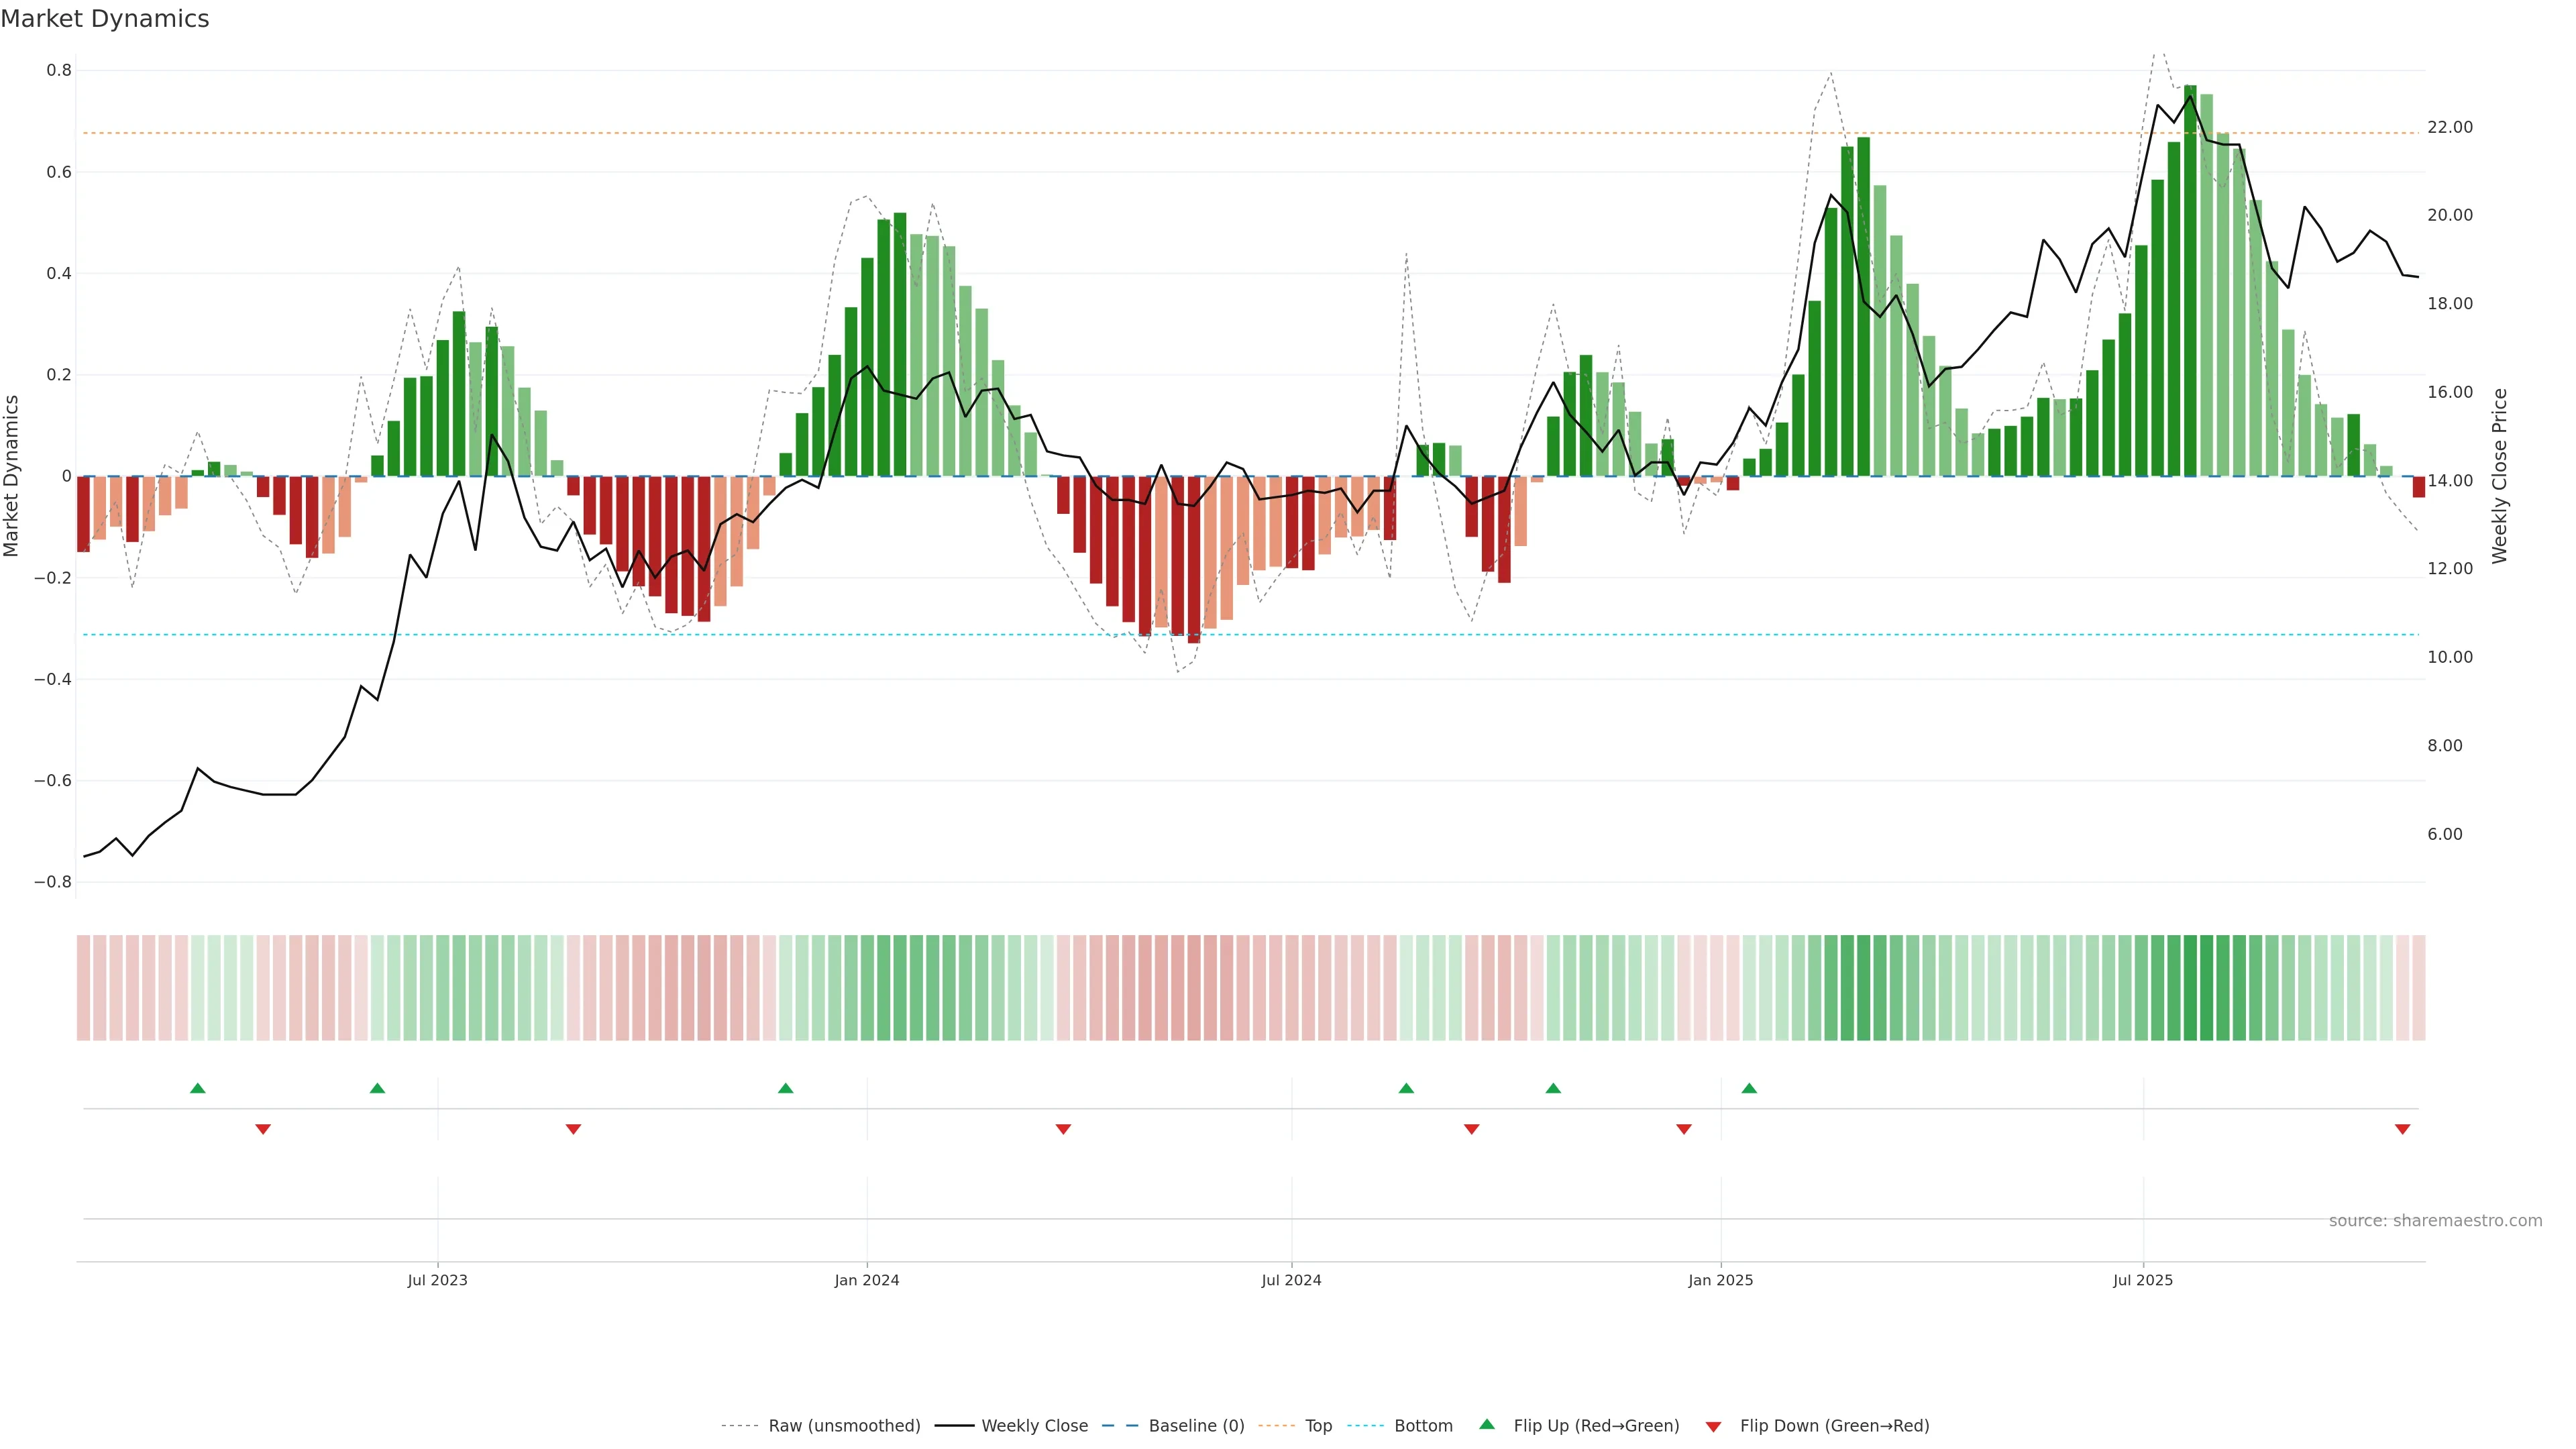Click the Flip Up green triangle legend icon

(x=1487, y=1424)
